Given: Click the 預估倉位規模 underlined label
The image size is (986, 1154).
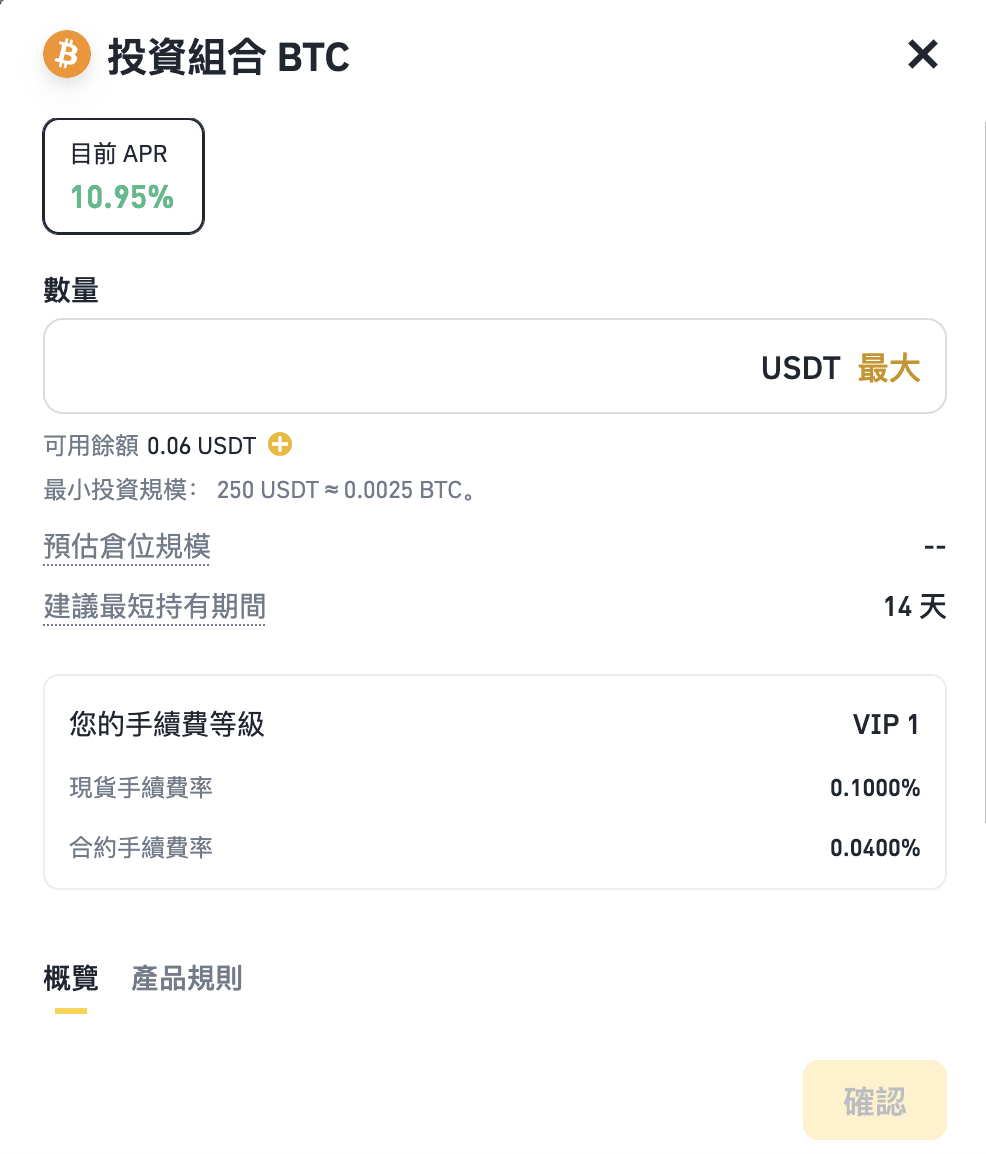Looking at the screenshot, I should (x=127, y=548).
